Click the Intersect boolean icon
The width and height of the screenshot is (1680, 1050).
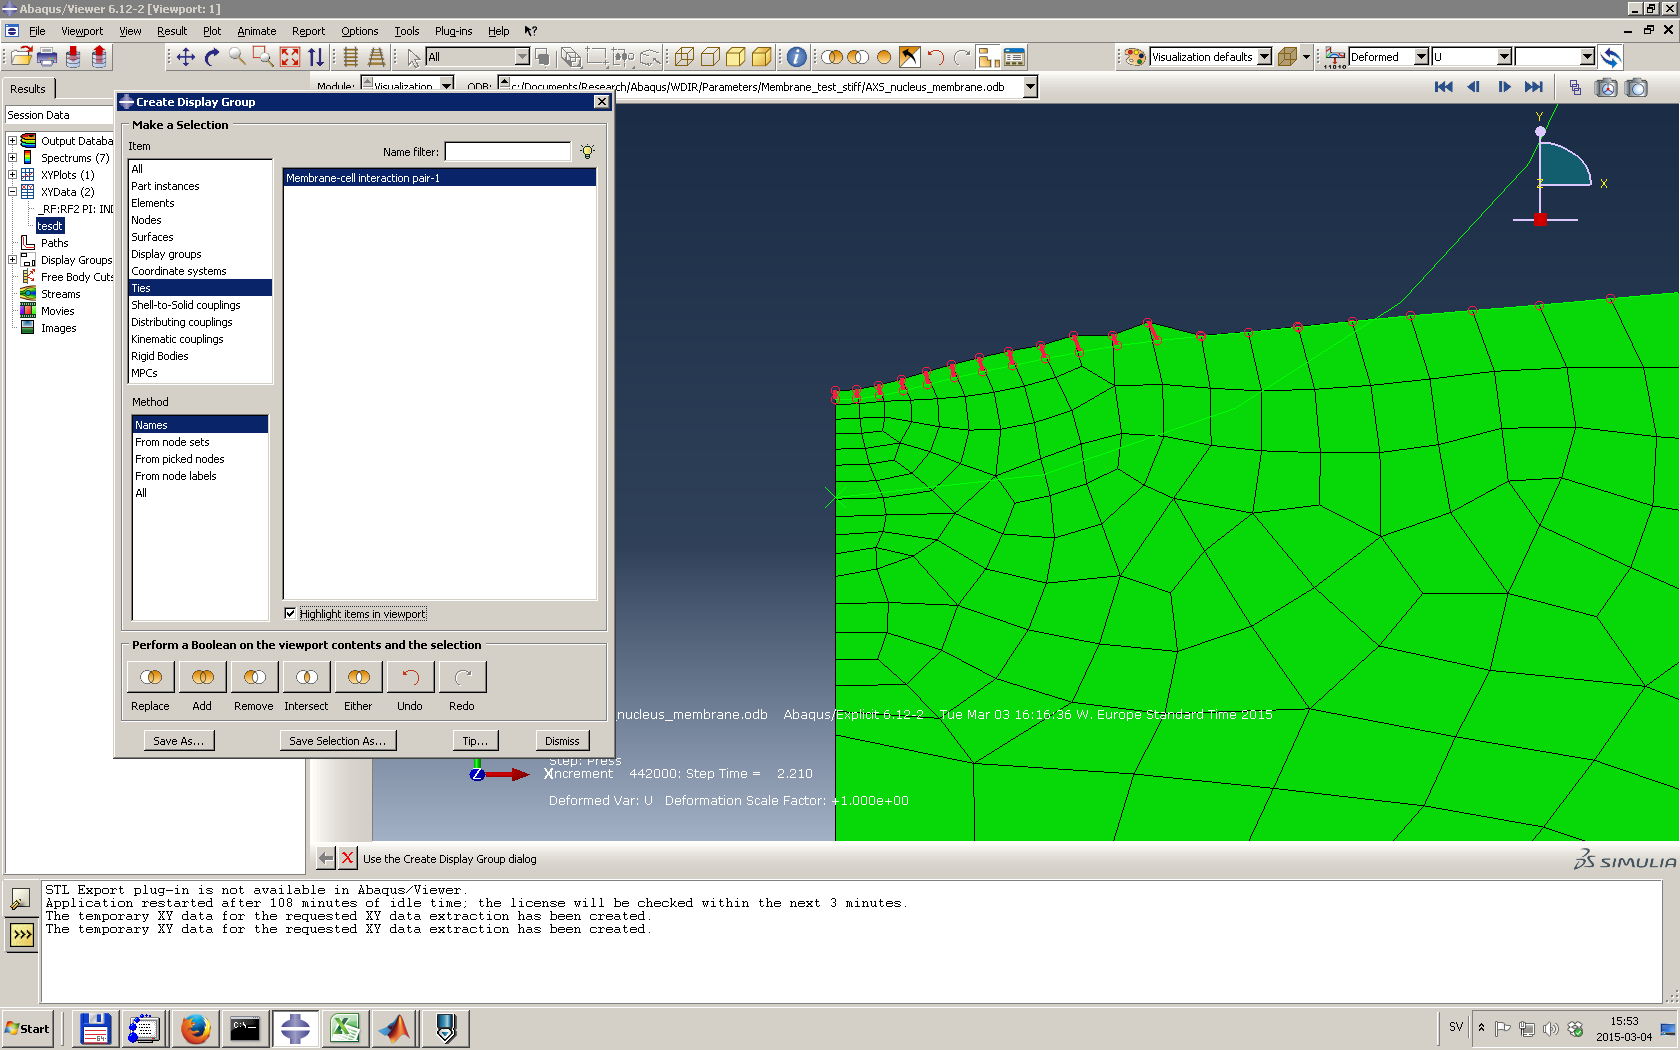click(x=307, y=677)
